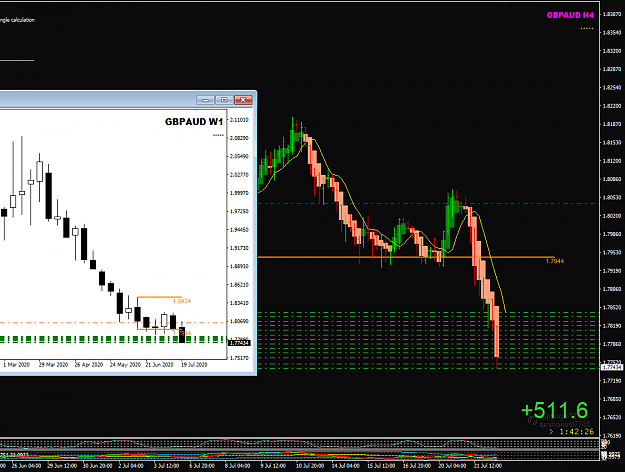This screenshot has height=472, width=625.
Task: Click the 21 Jun 2020 date on W1 axis
Action: click(159, 364)
